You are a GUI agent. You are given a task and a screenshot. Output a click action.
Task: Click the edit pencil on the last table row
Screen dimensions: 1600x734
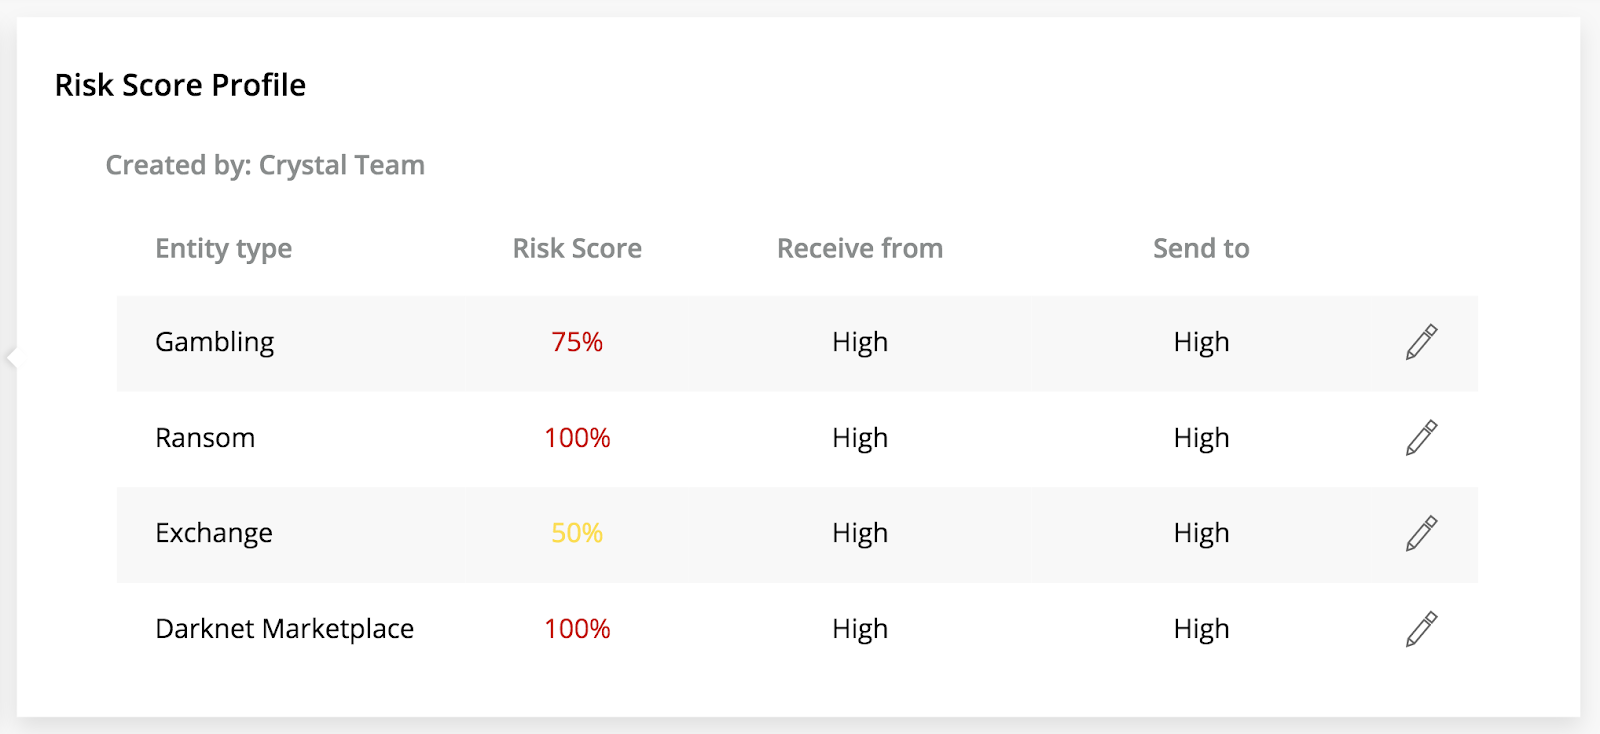1421,628
